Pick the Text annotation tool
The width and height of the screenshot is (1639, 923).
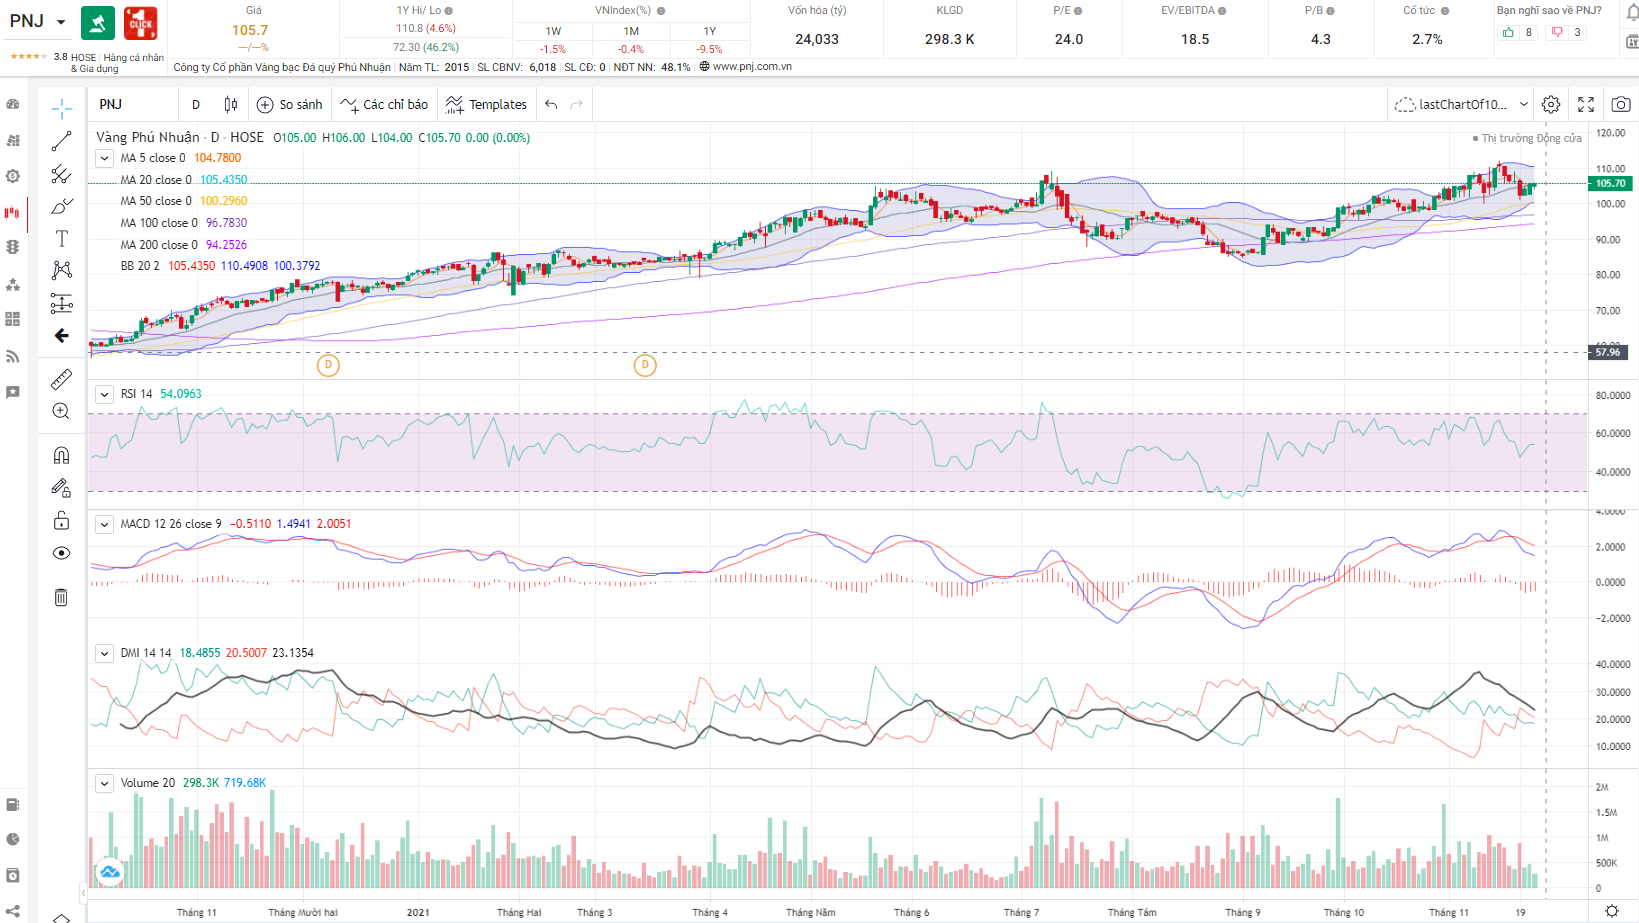coord(61,238)
